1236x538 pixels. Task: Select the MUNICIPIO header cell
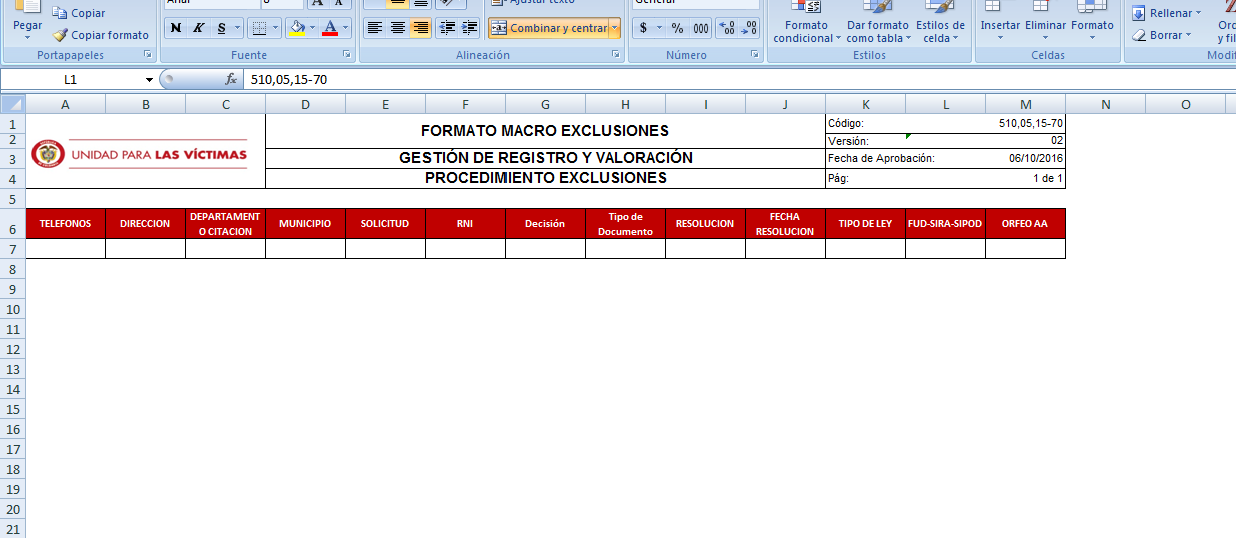tap(305, 224)
